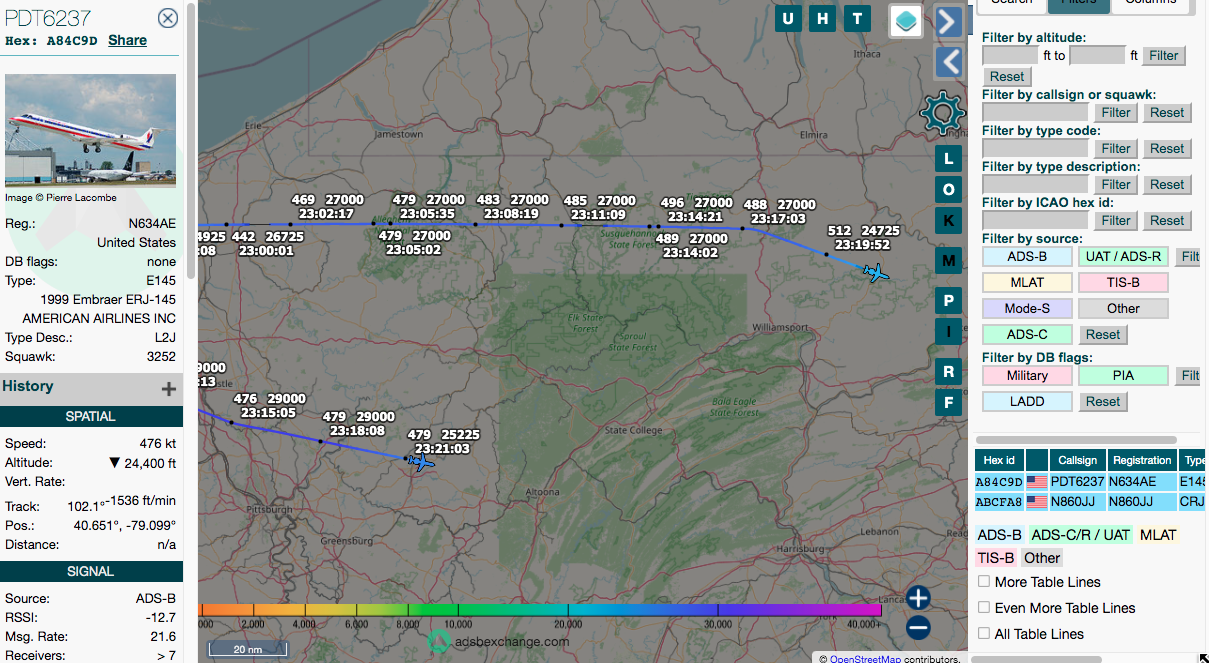Viewport: 1209px width, 663px height.
Task: Toggle Mode-S source filter
Action: click(x=1027, y=308)
